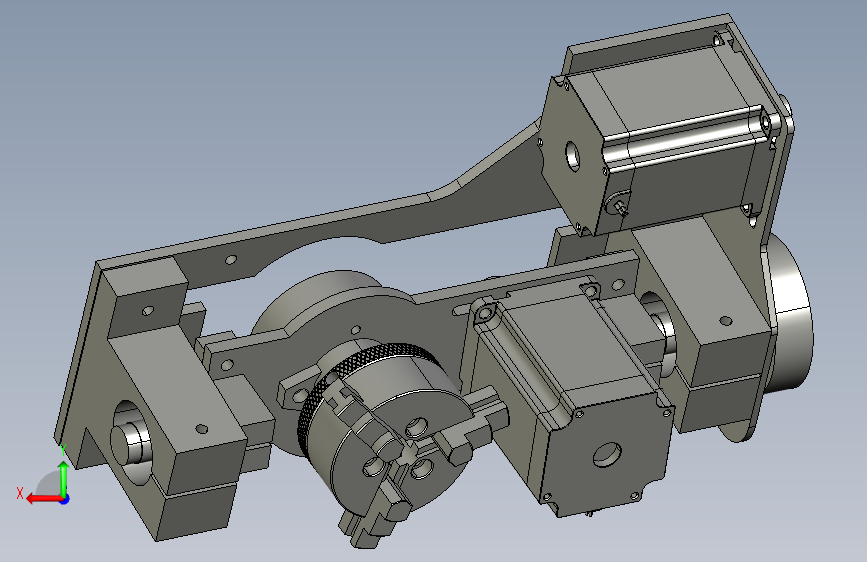867x562 pixels.
Task: Click the blue Z-axis dot of the triad
Action: pos(65,499)
